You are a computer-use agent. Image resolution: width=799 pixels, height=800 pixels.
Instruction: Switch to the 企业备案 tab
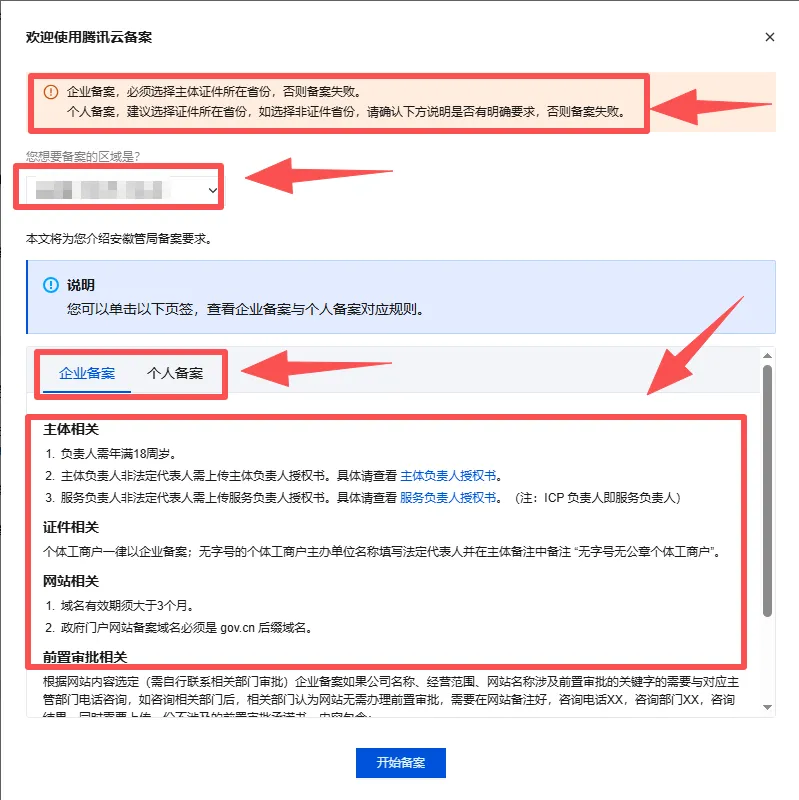87,373
